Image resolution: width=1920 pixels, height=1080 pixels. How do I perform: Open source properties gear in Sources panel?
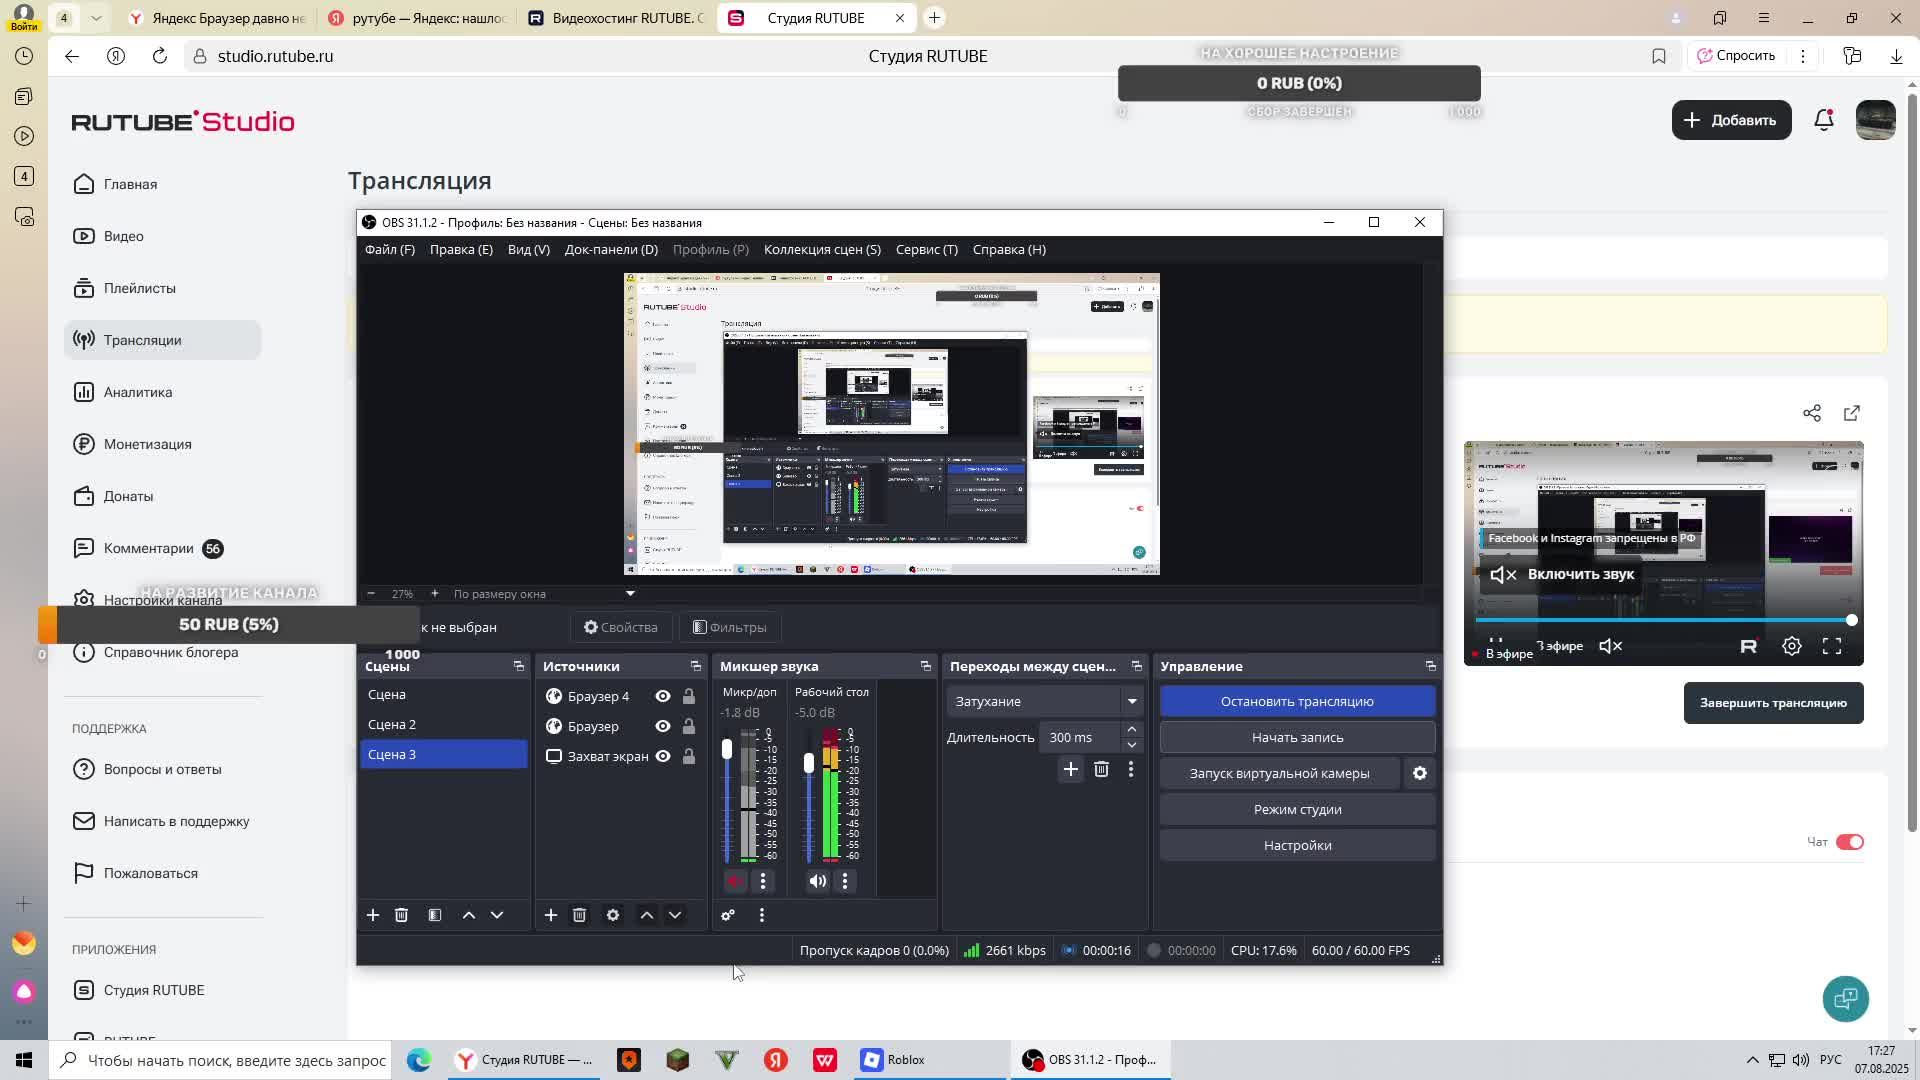pos(613,915)
